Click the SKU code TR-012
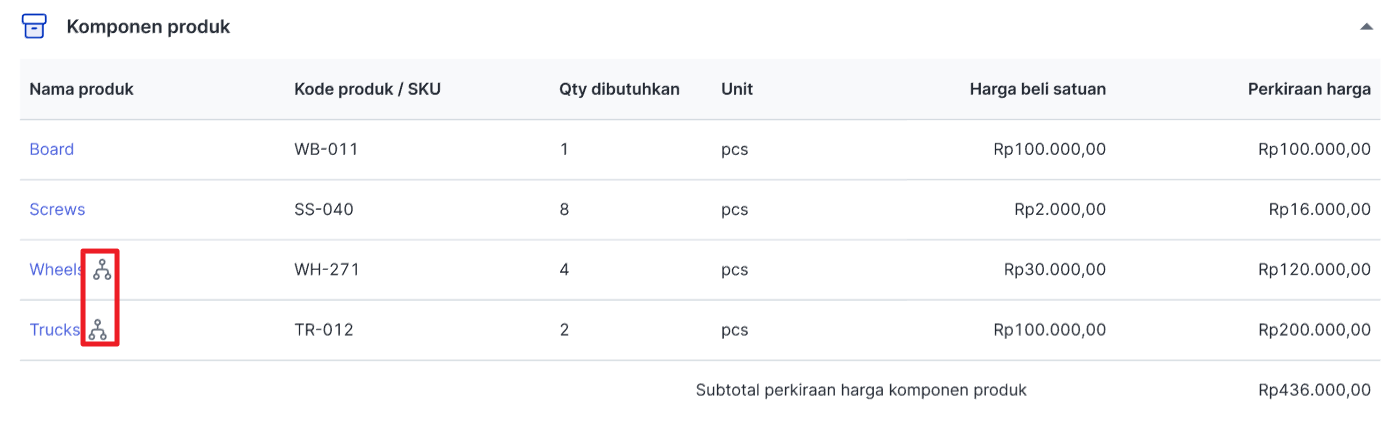The width and height of the screenshot is (1394, 429). point(324,329)
